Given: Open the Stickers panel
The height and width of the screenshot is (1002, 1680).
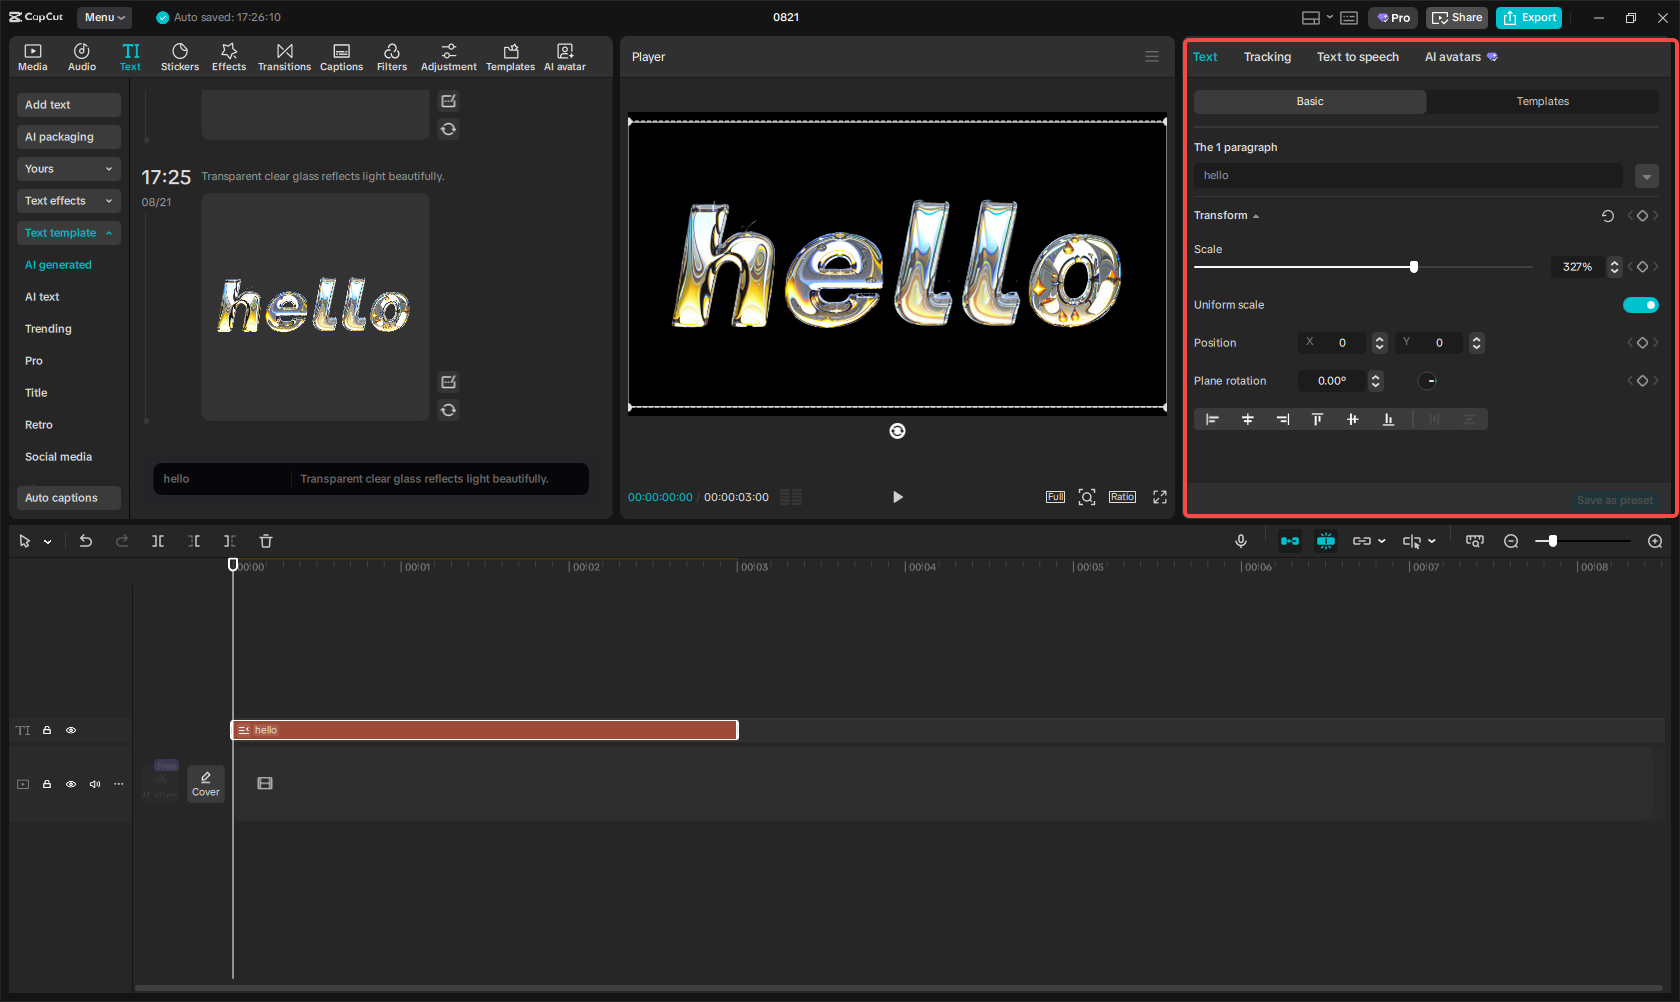Looking at the screenshot, I should point(180,56).
